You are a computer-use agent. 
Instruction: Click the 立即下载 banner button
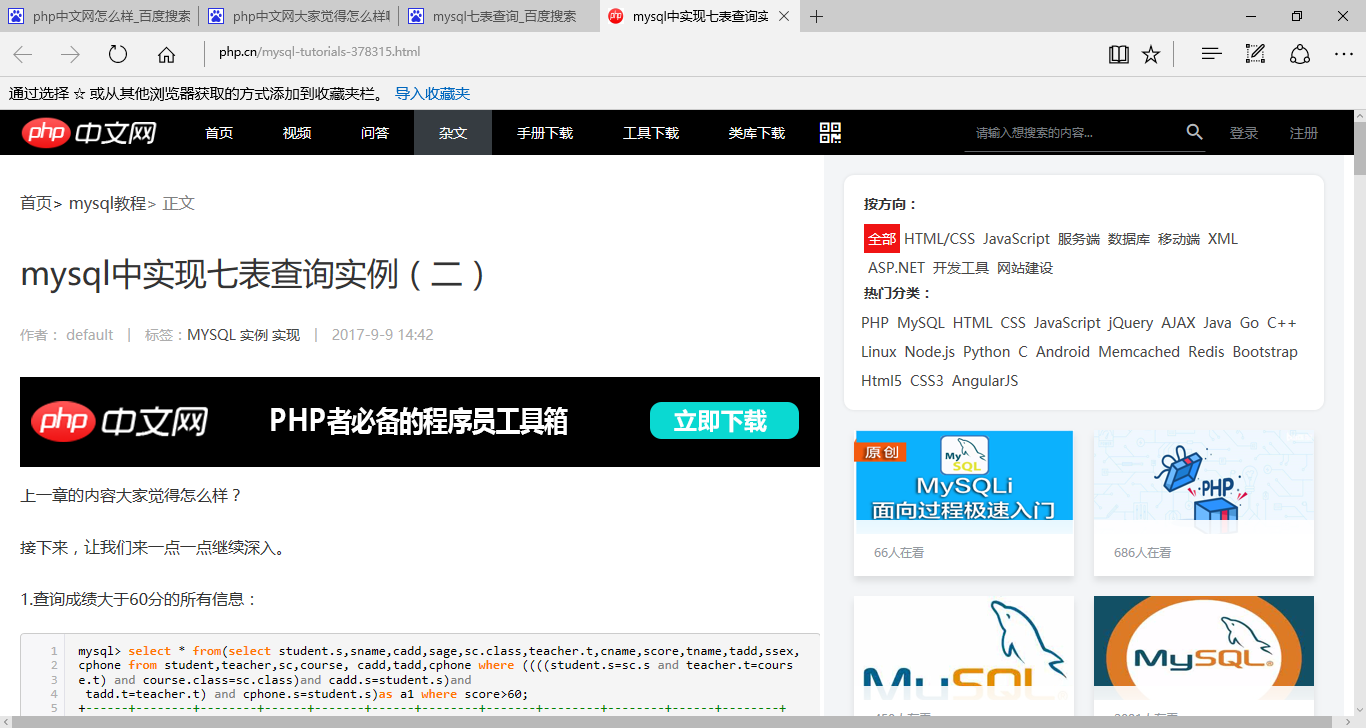pos(724,421)
